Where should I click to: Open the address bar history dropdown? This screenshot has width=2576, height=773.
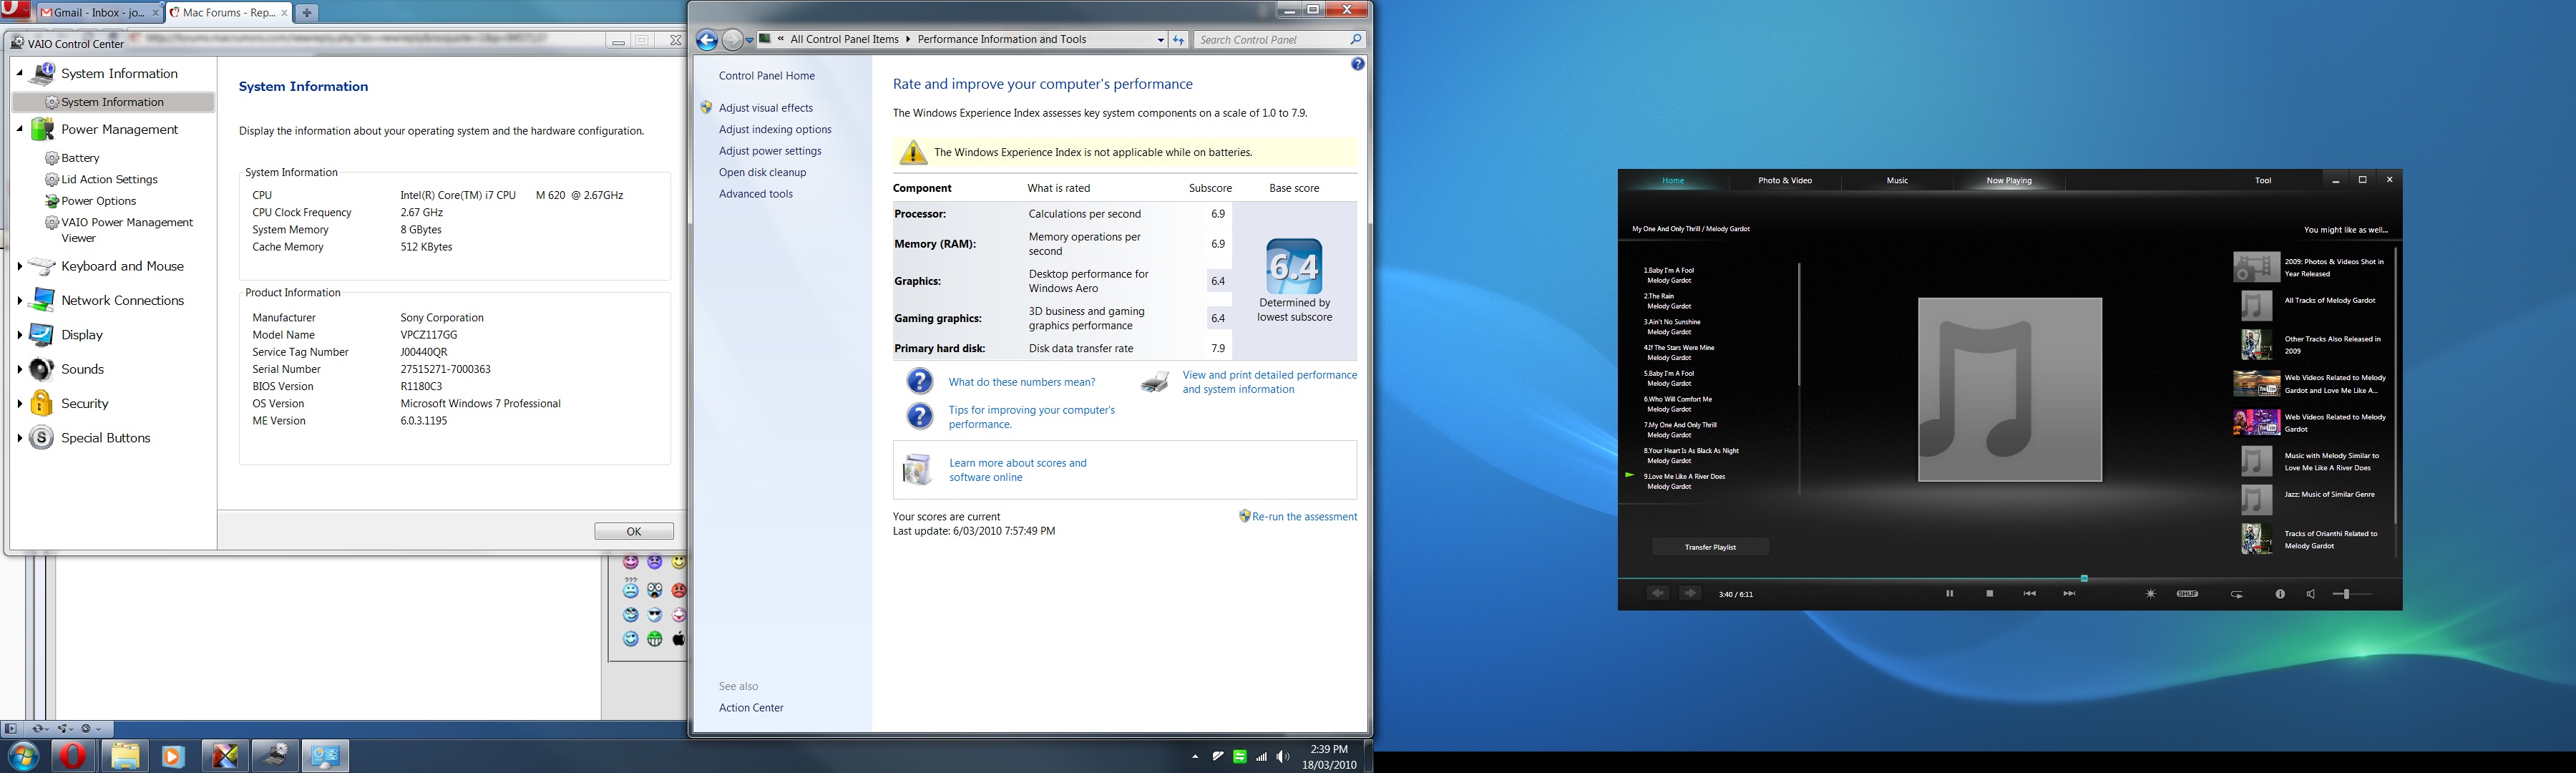click(1160, 40)
